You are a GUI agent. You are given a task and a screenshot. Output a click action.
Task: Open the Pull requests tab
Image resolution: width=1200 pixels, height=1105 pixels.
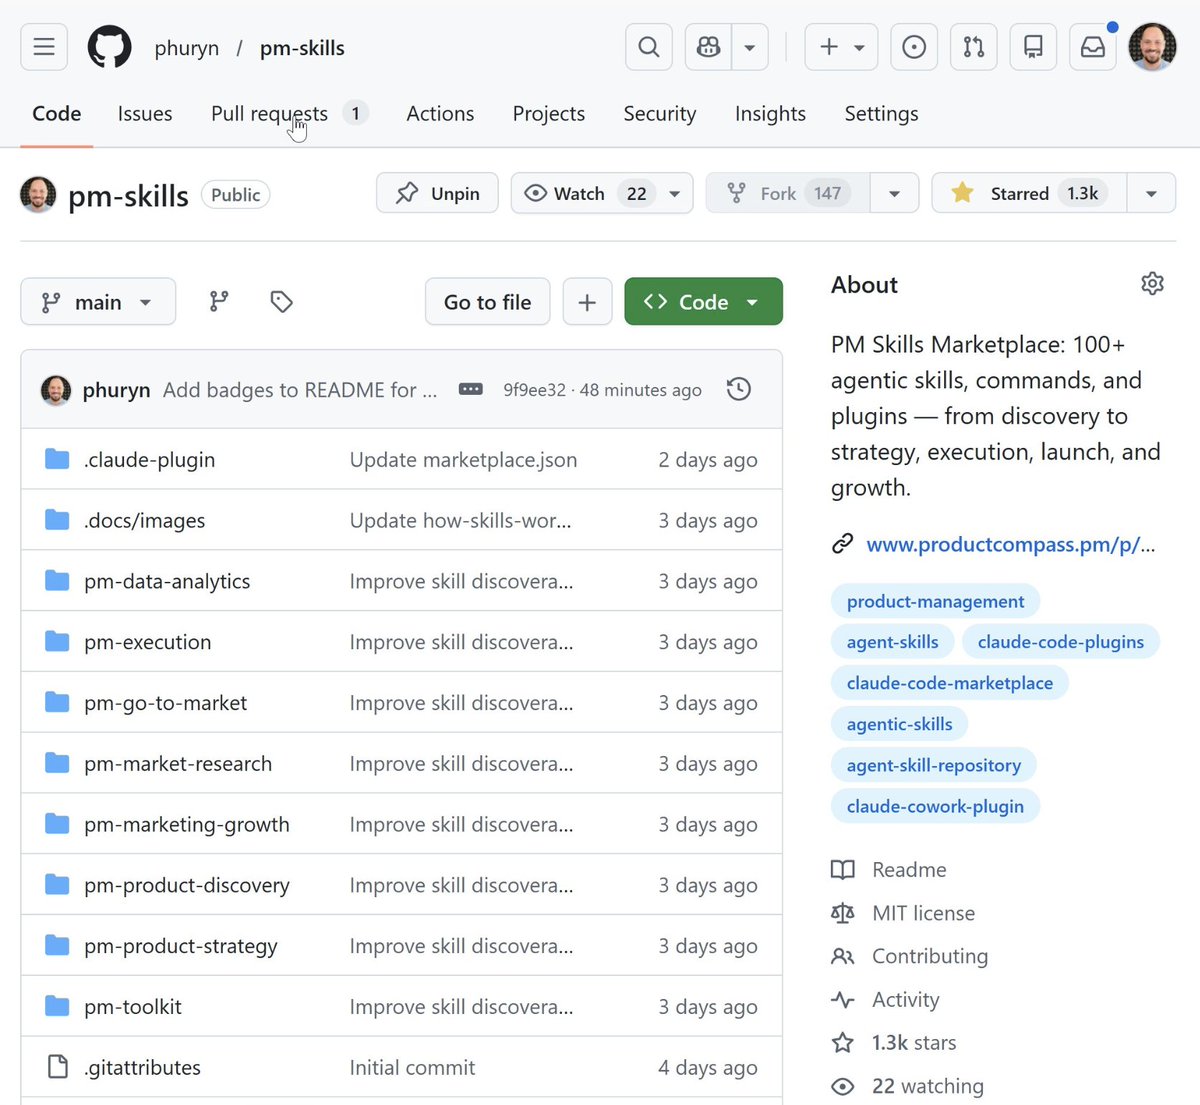pos(289,114)
